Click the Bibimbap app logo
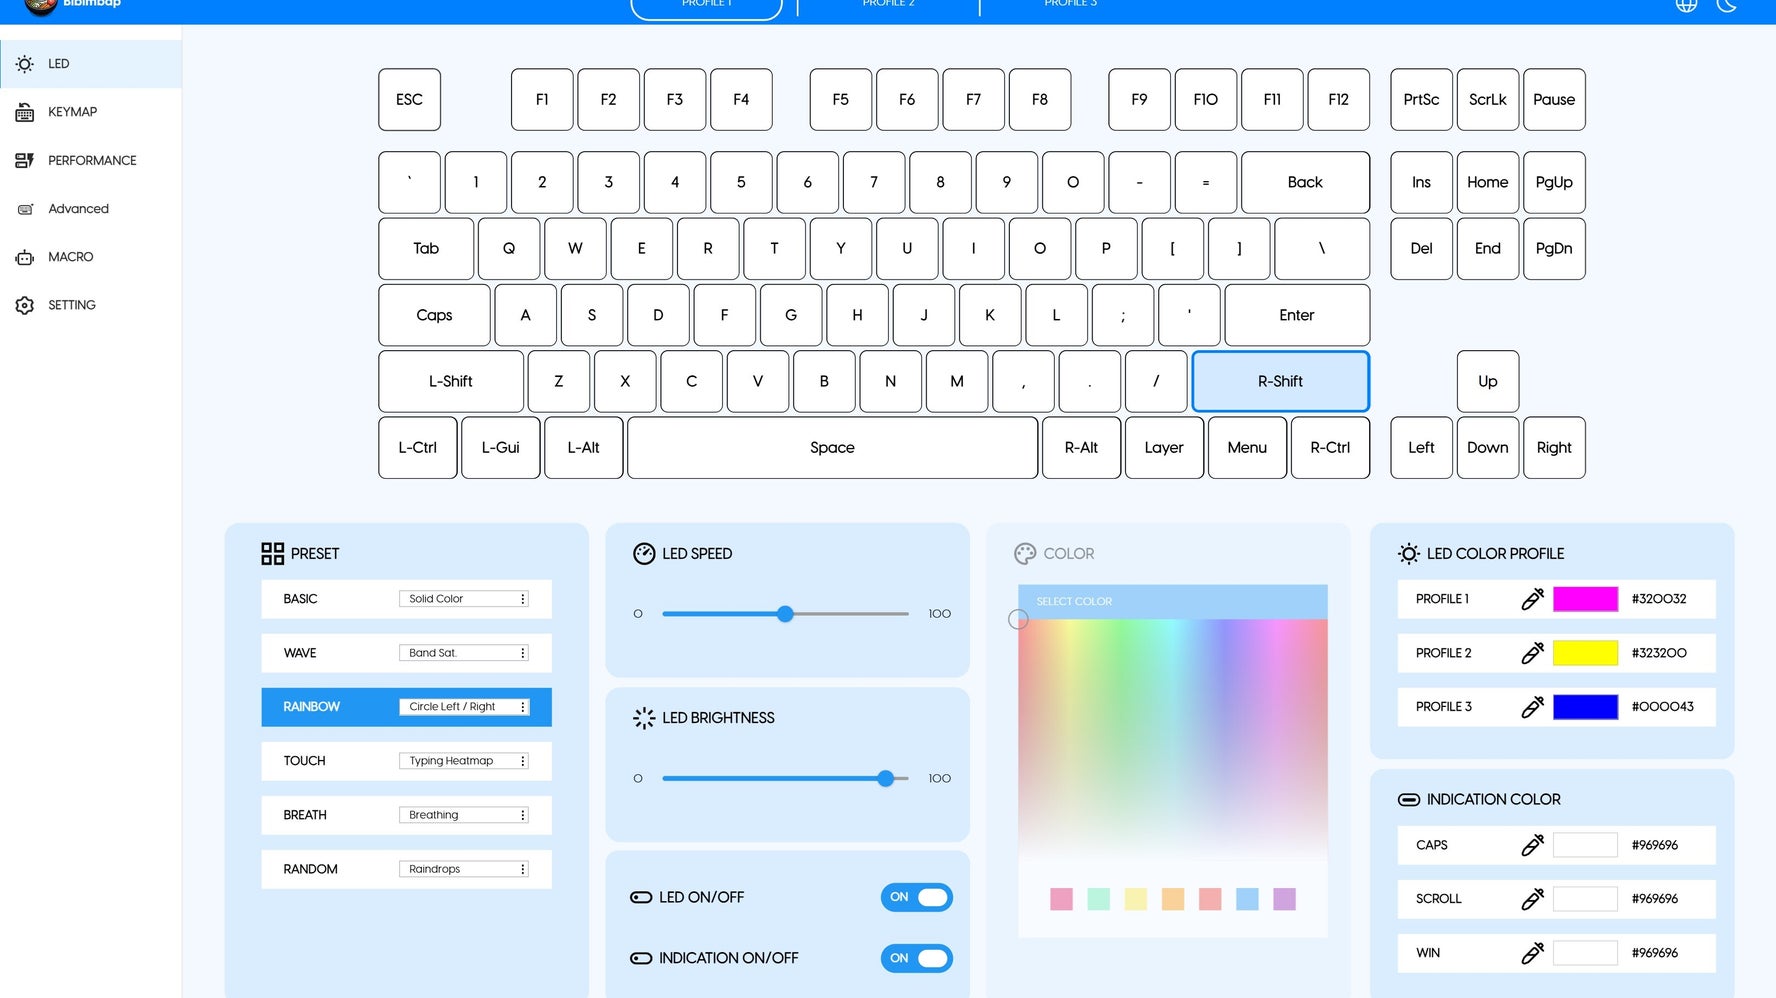This screenshot has height=998, width=1776. 40,6
